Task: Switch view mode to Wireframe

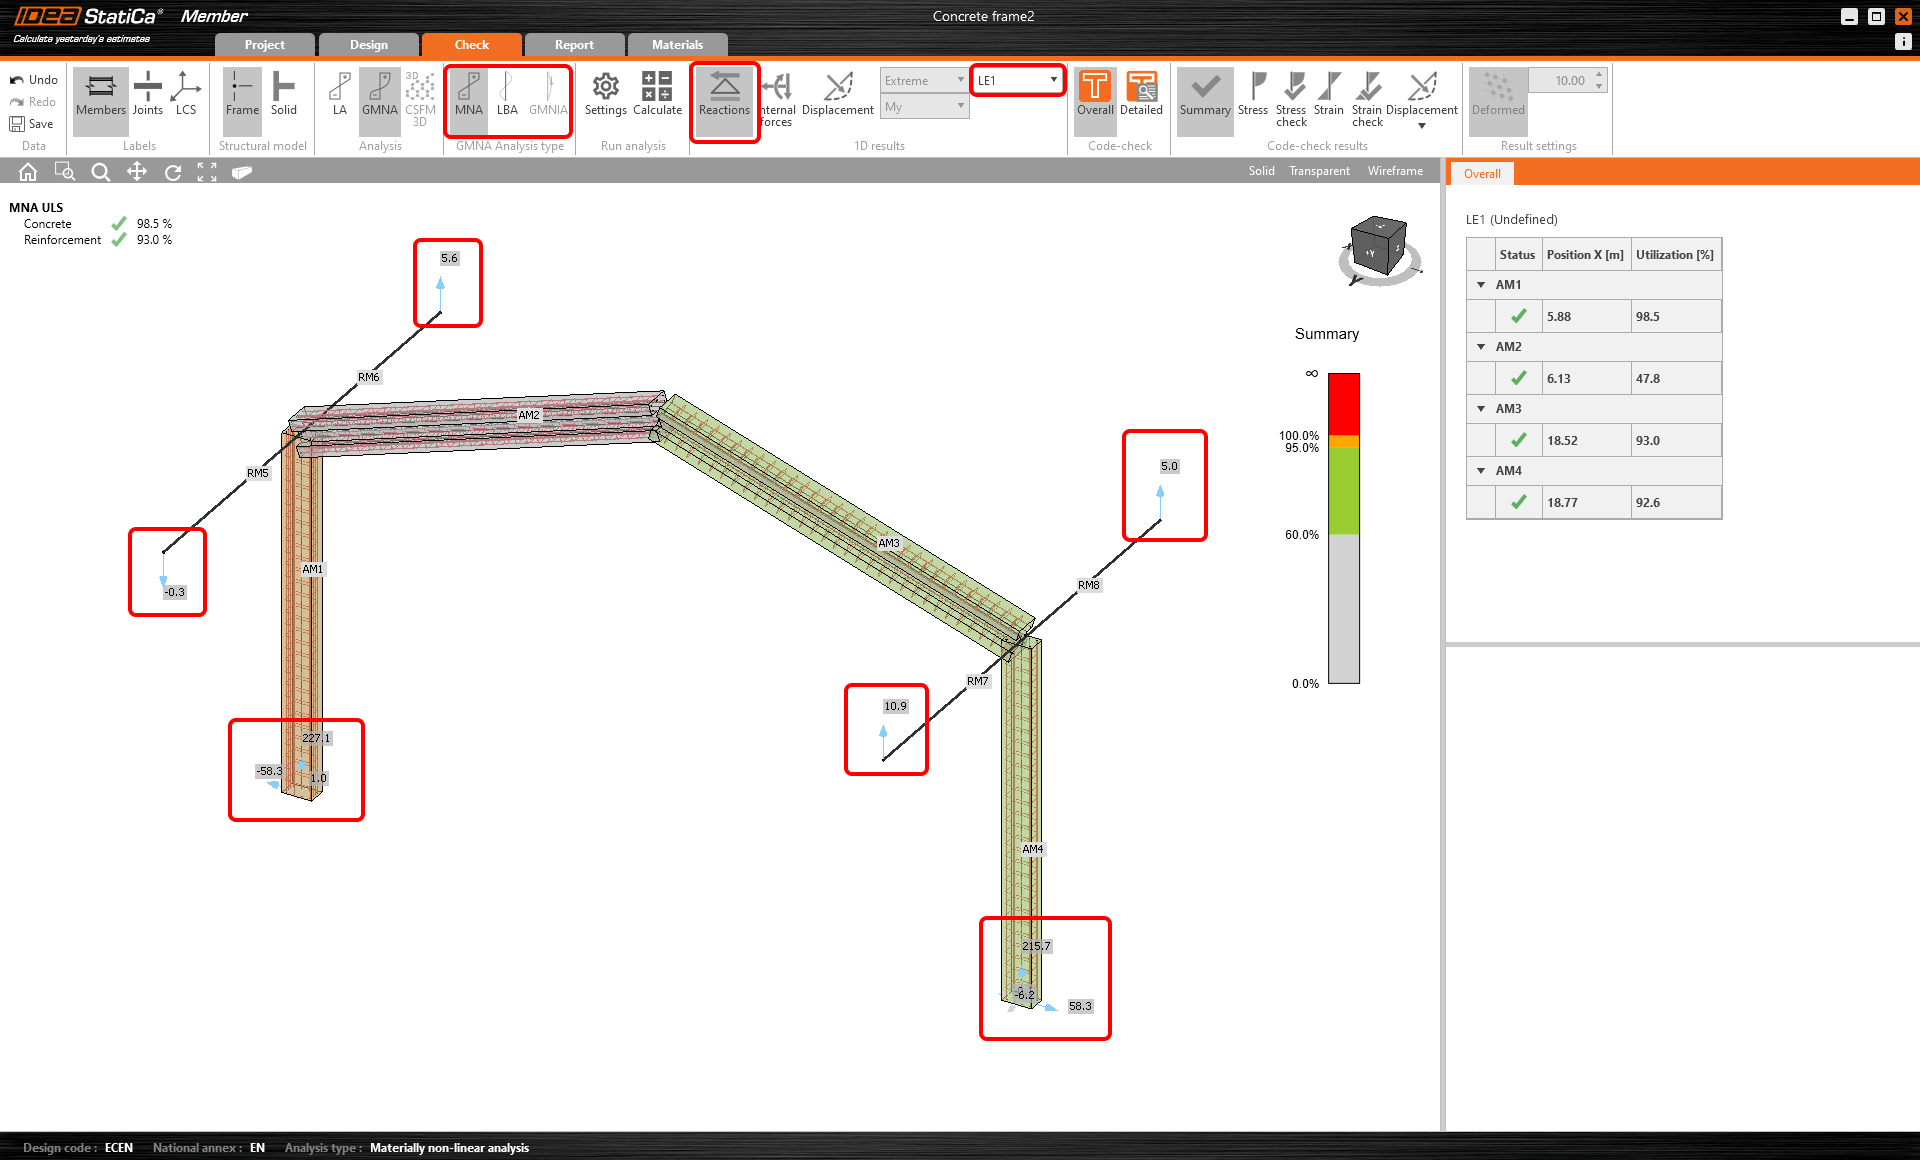Action: (x=1395, y=171)
